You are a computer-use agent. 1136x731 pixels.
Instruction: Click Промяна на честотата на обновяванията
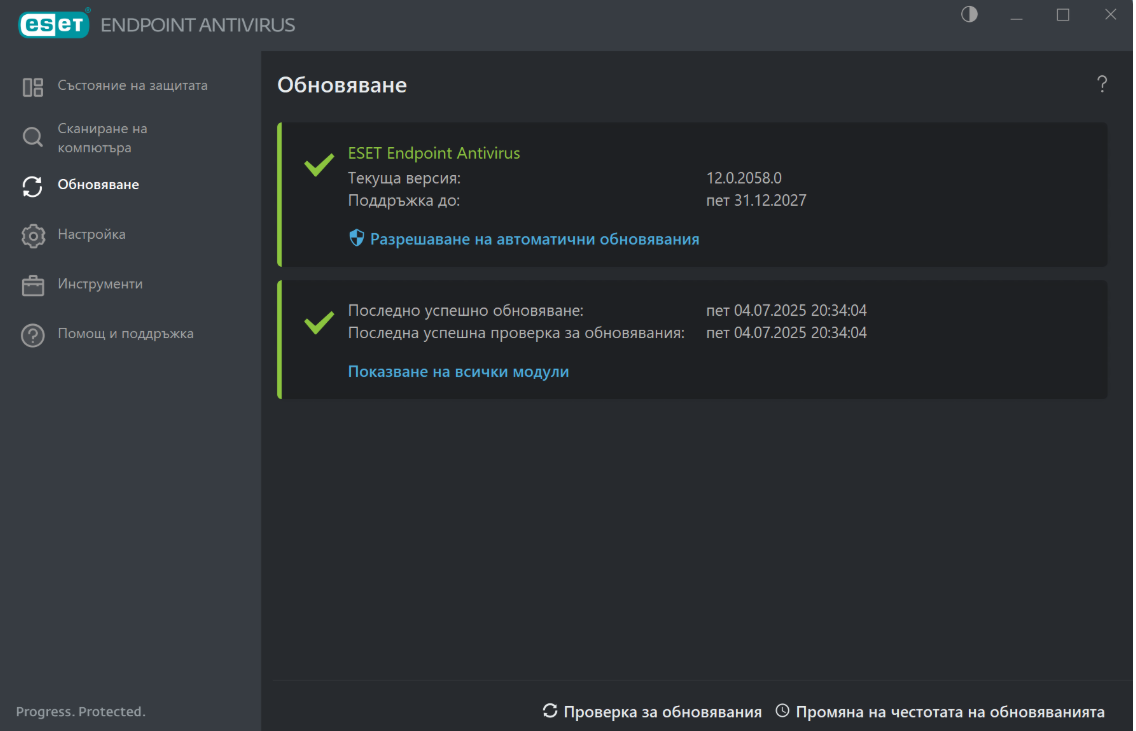(950, 712)
